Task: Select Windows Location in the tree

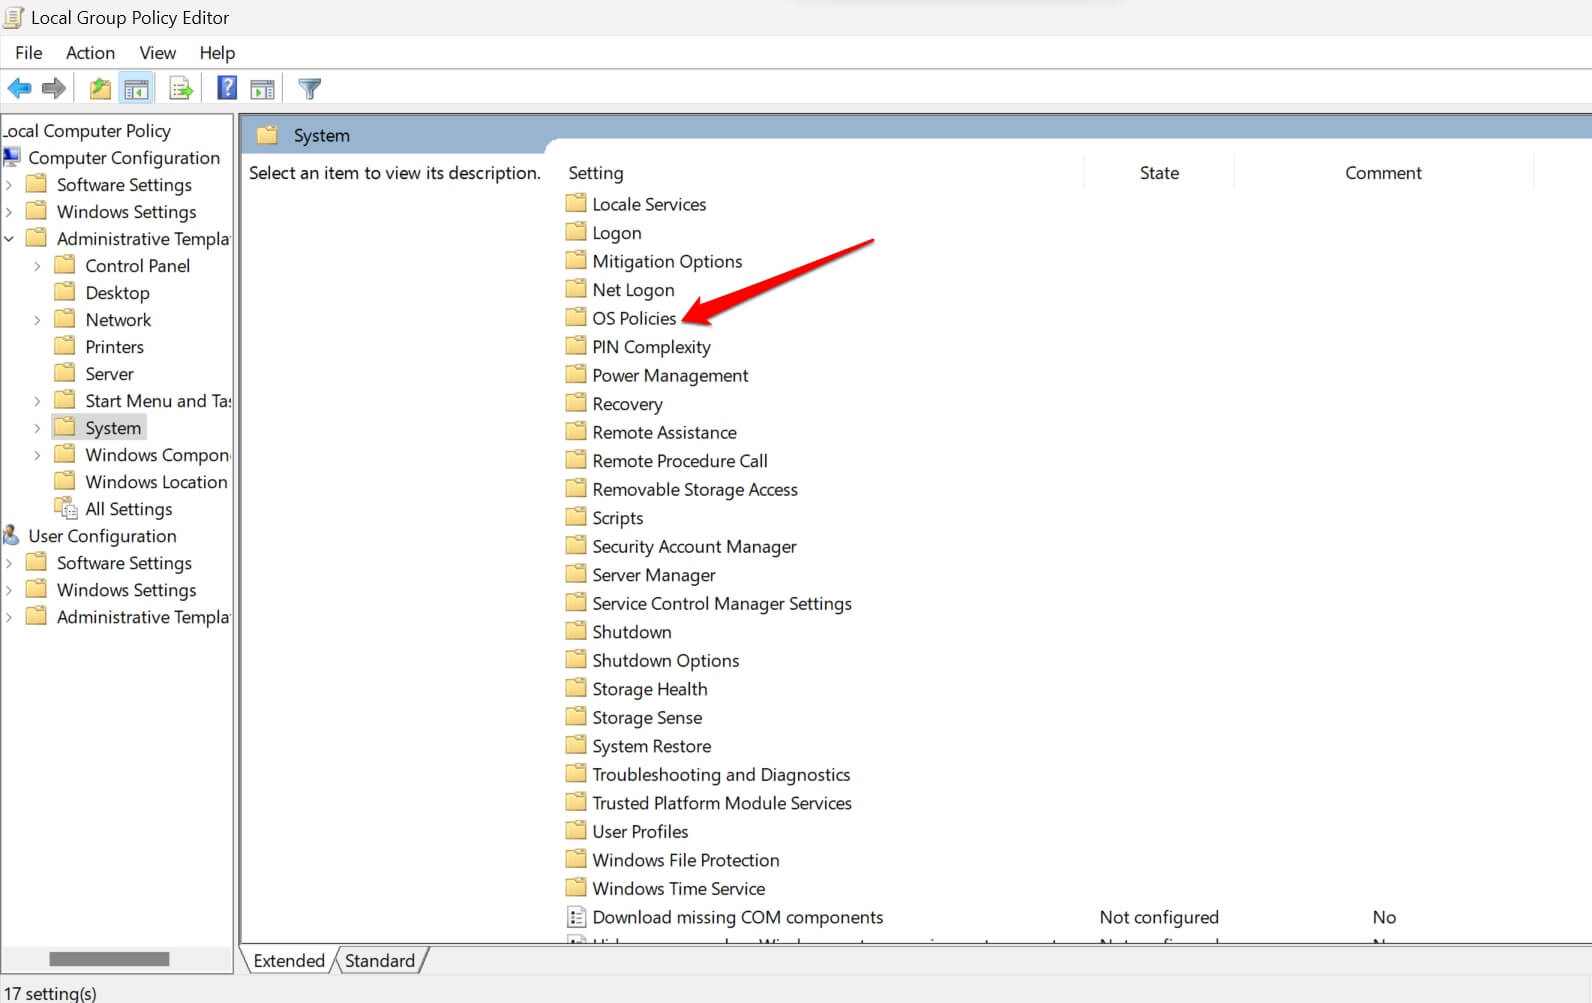Action: (156, 481)
